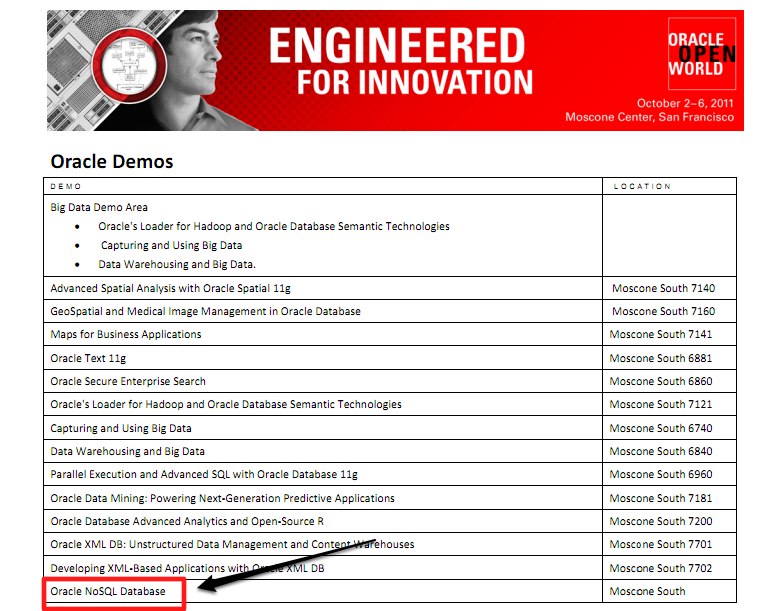Select the Big Data Demo Area title
Image resolution: width=777 pixels, height=611 pixels.
99,208
